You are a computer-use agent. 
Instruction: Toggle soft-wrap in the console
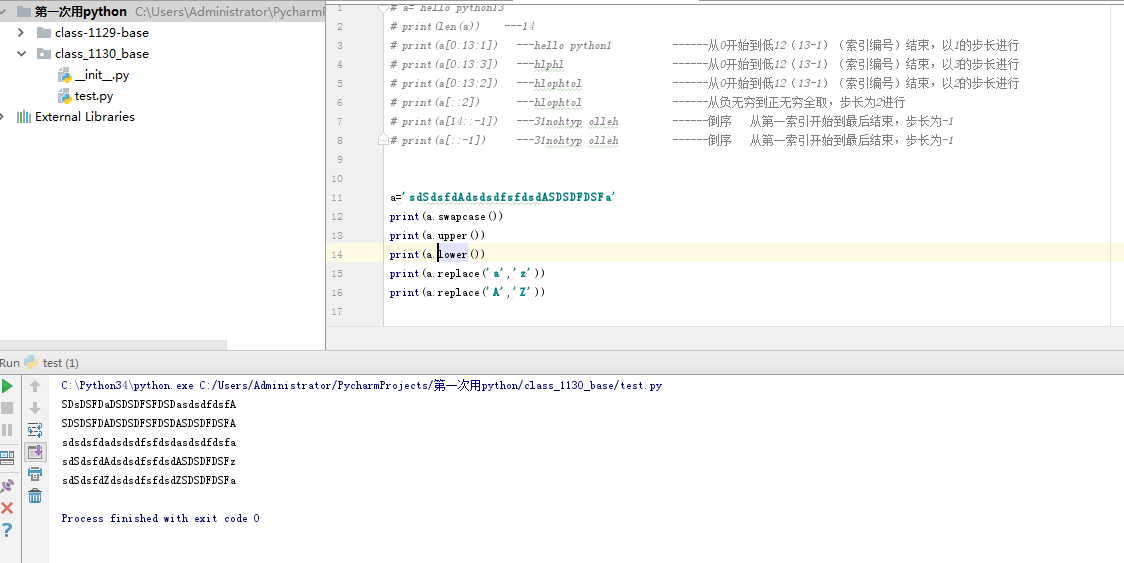[x=35, y=430]
